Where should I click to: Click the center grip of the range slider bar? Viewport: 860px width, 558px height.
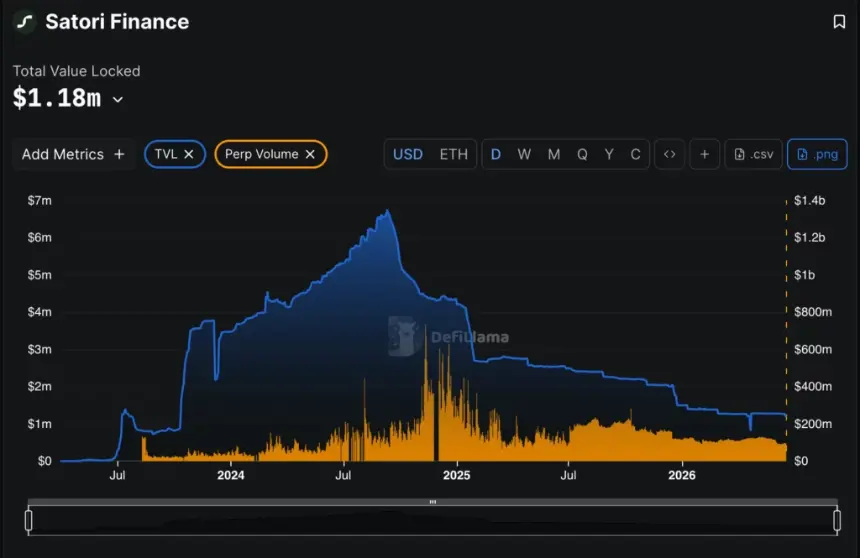[433, 501]
